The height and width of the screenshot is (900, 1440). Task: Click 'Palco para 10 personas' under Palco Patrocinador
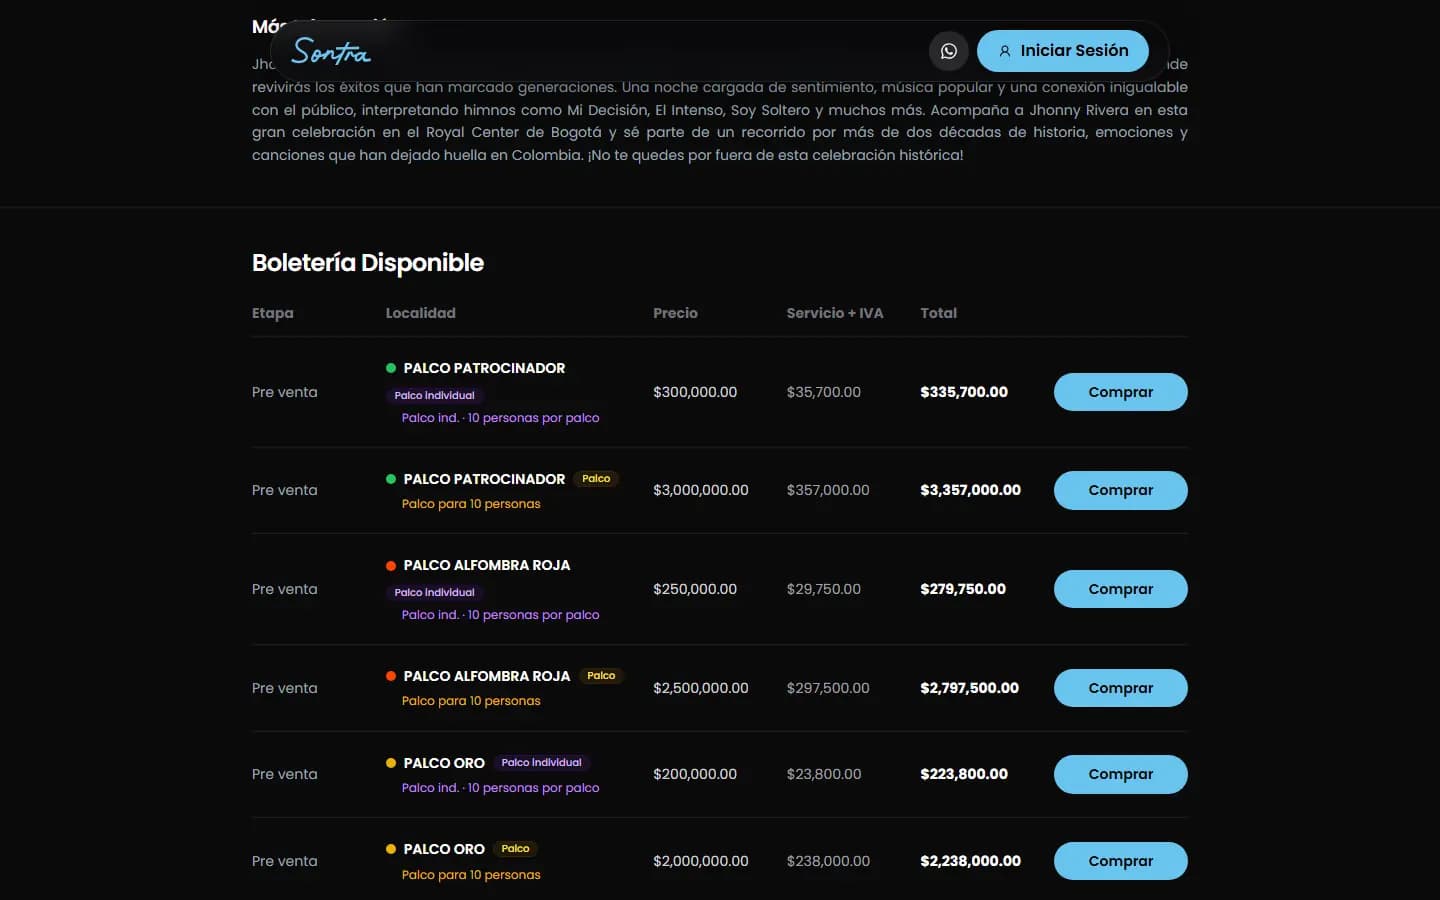pos(471,504)
